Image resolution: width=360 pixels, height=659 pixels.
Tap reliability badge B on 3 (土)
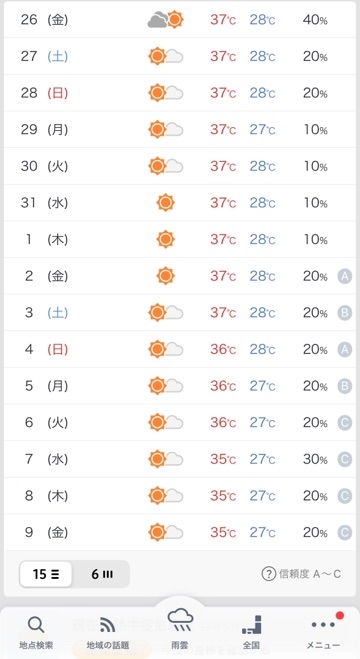click(344, 313)
